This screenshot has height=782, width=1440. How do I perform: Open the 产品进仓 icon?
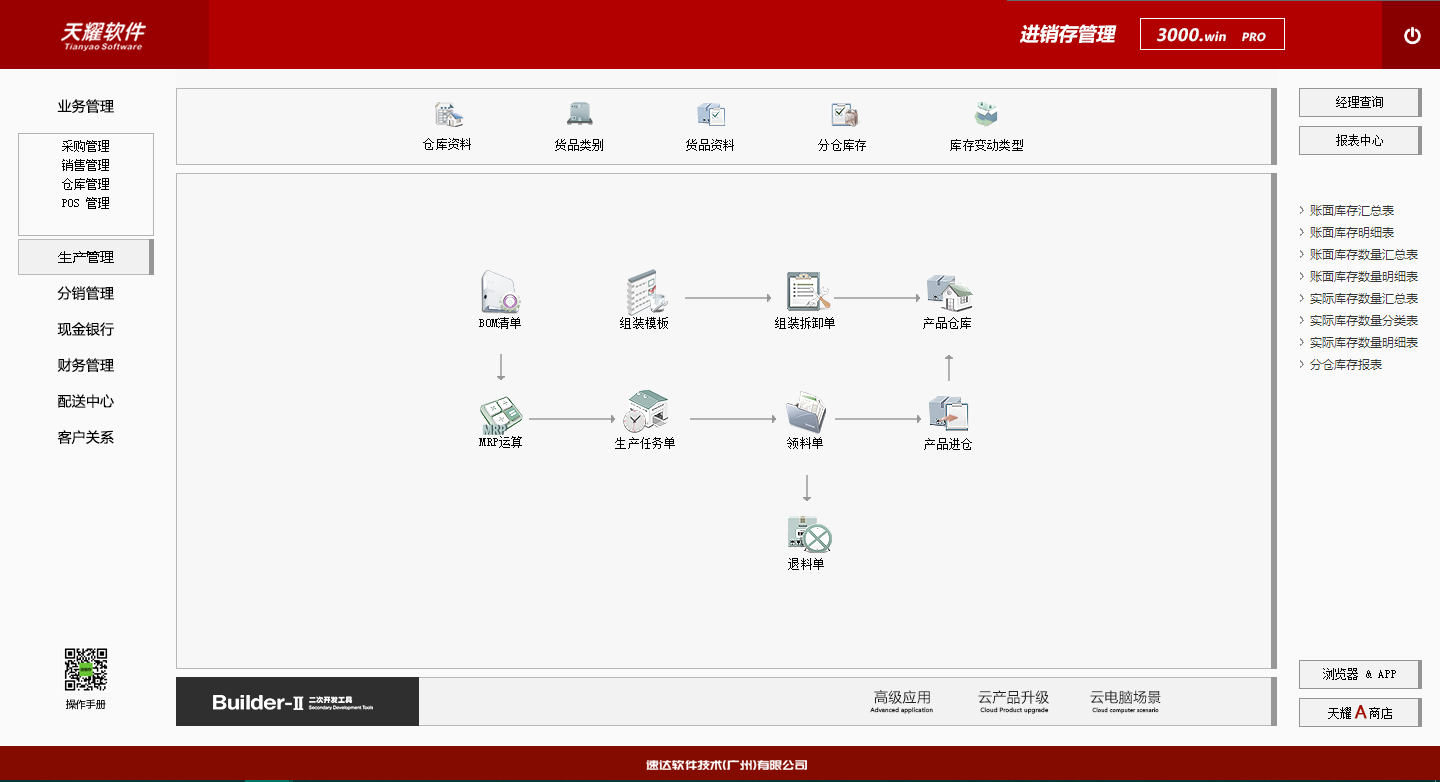click(x=948, y=412)
